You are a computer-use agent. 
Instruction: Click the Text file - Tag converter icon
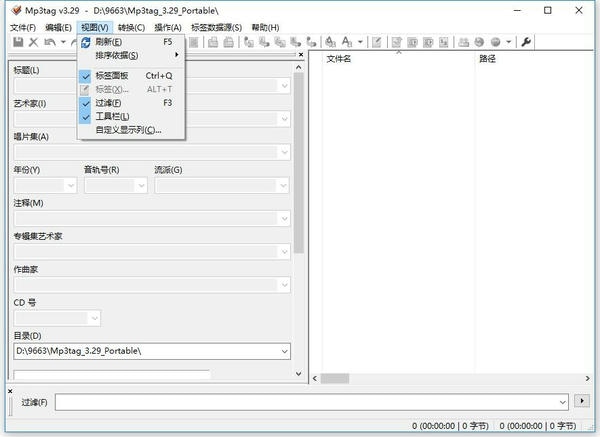(296, 42)
